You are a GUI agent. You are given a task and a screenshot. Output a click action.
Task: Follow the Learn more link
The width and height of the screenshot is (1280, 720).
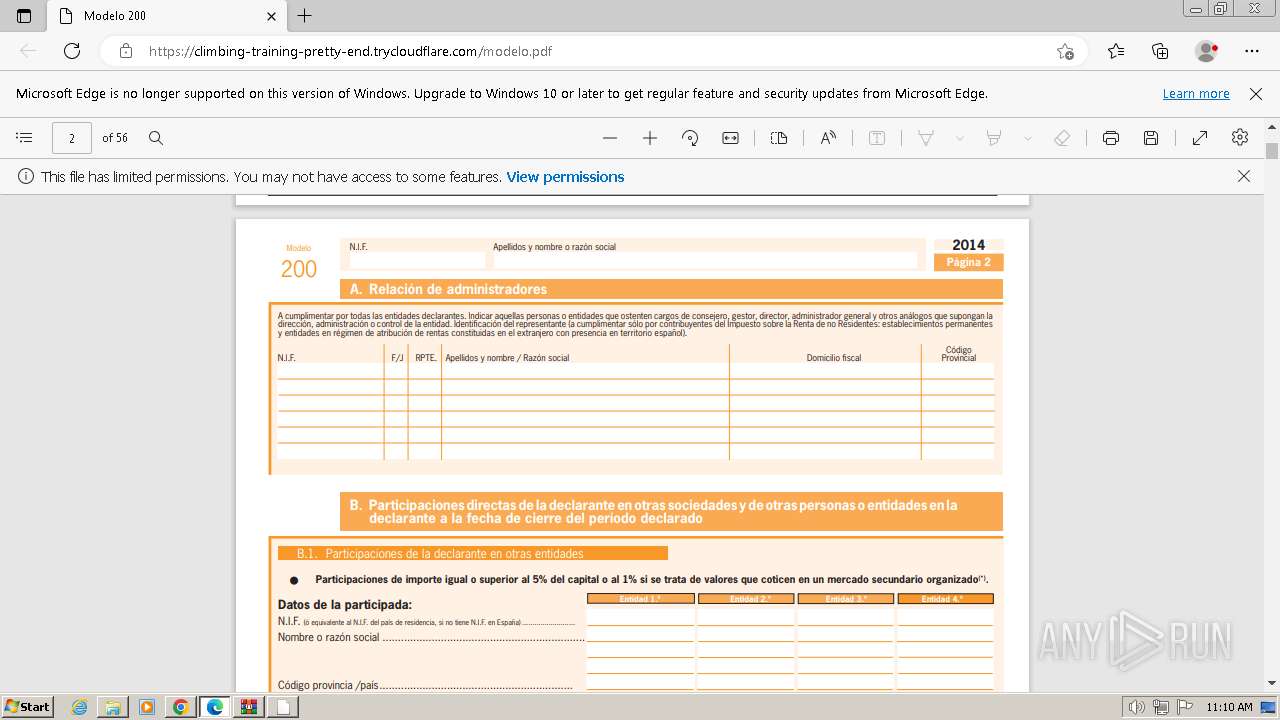point(1196,94)
